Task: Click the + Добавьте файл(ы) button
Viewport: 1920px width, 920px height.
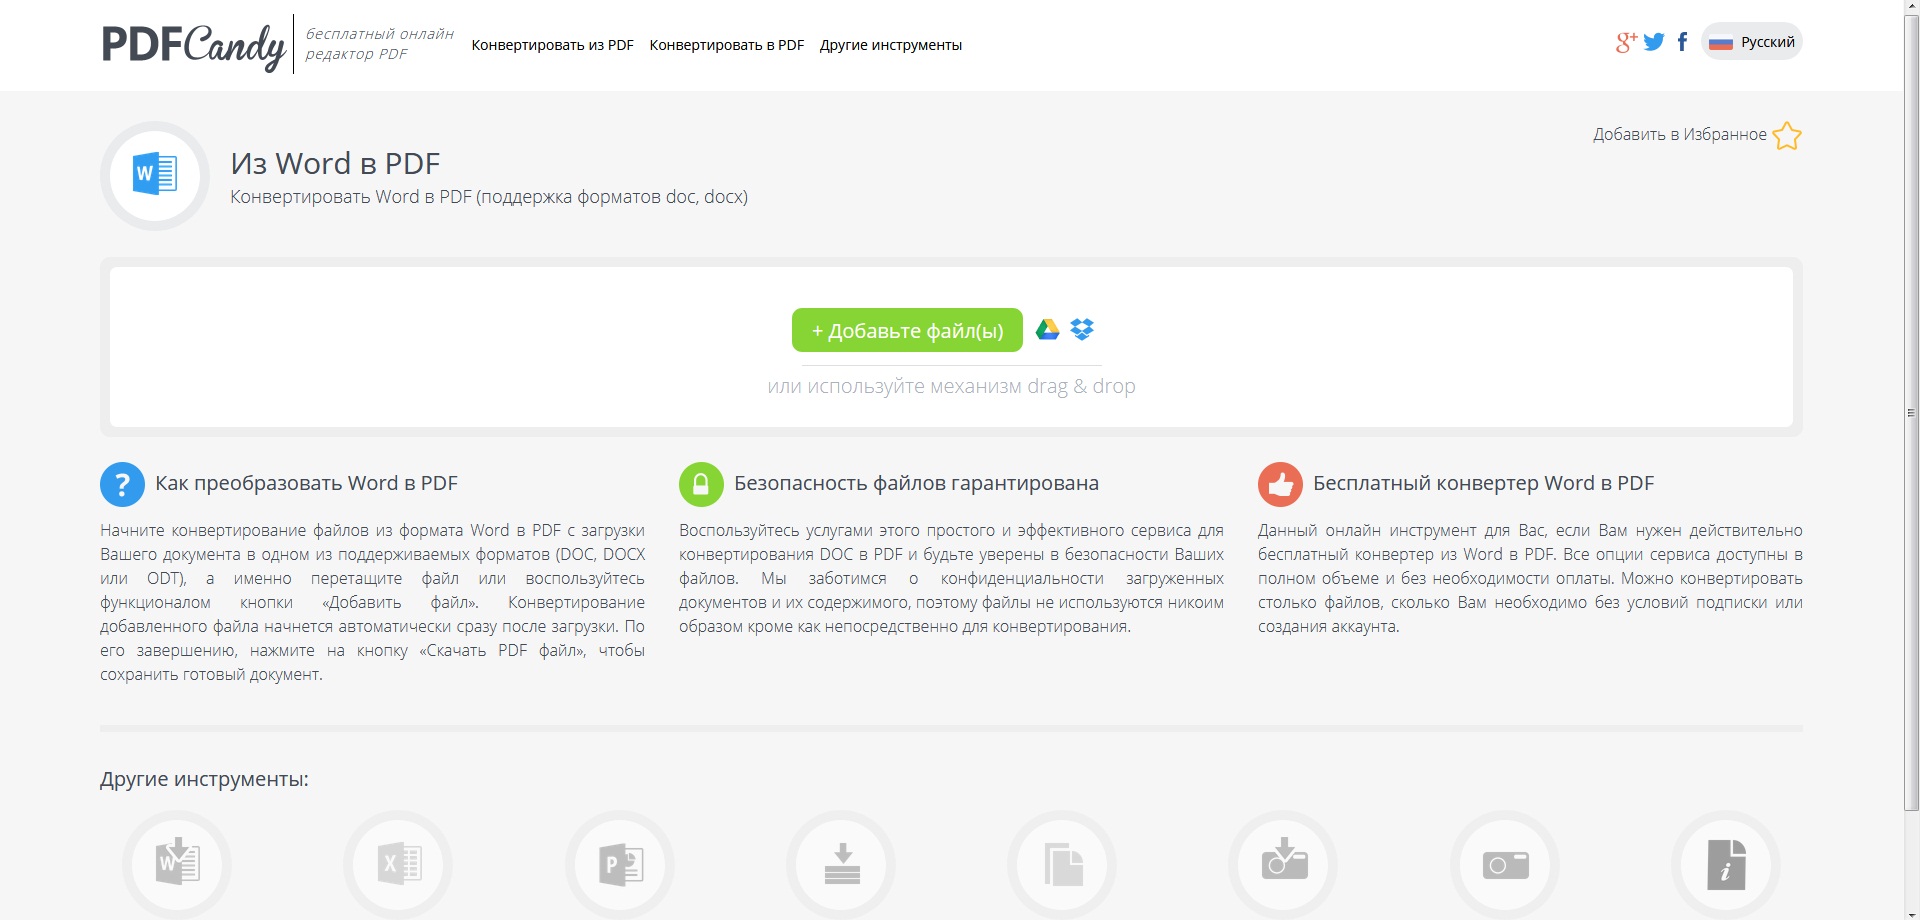Action: (x=907, y=330)
